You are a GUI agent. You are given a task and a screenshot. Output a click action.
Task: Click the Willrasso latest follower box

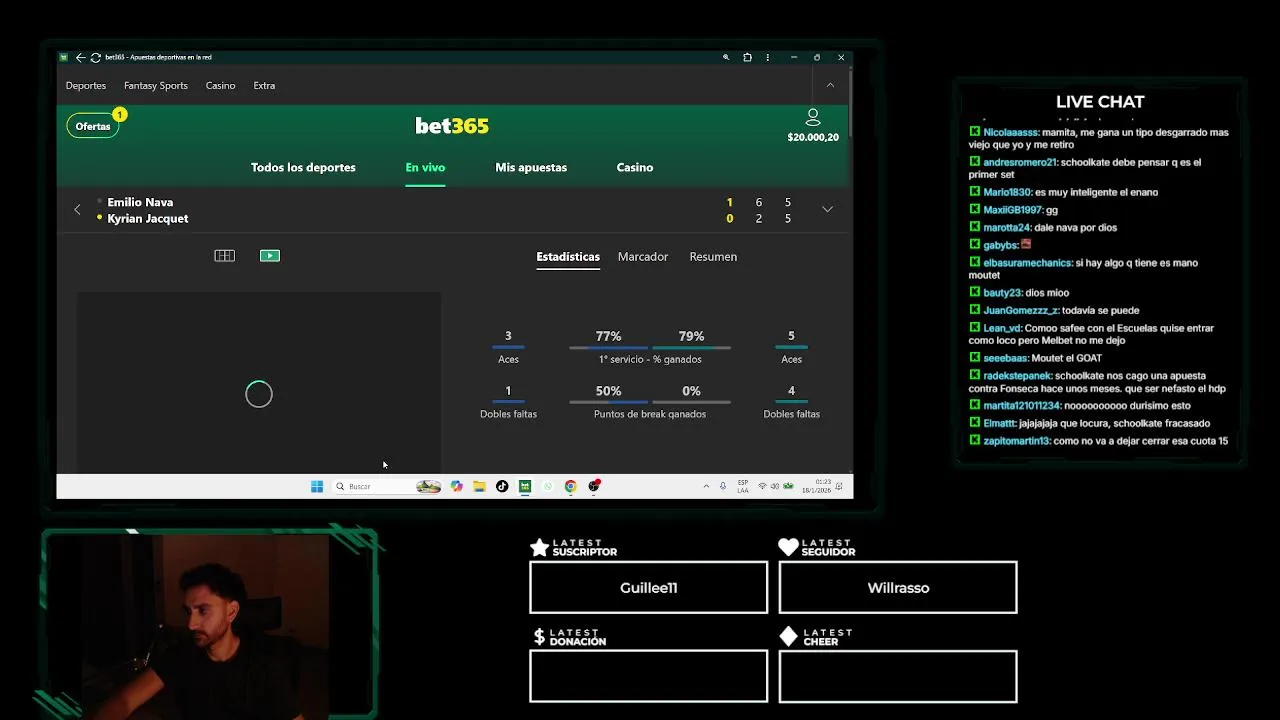point(898,587)
